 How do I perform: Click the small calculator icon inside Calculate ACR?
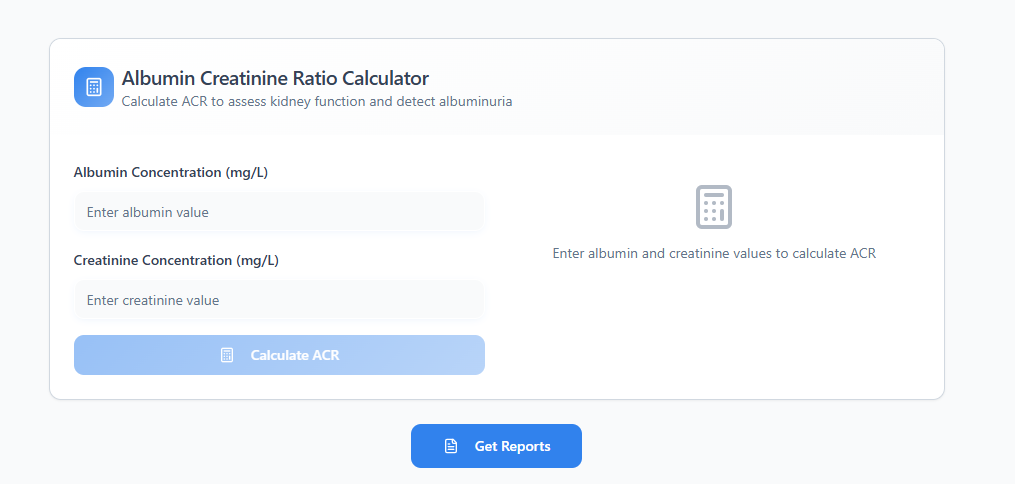[227, 355]
